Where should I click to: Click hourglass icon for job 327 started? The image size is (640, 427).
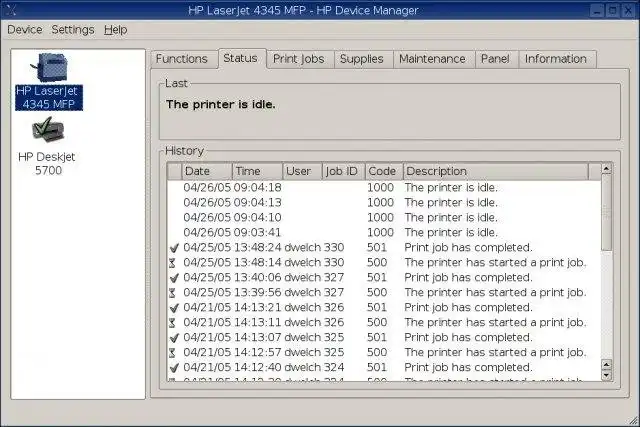coord(172,293)
